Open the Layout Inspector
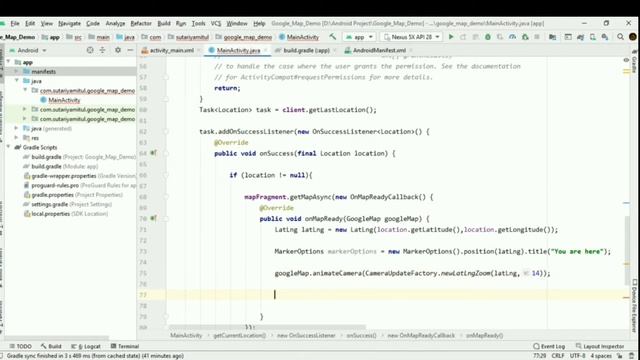Viewport: 640px width, 360px height. (600, 346)
